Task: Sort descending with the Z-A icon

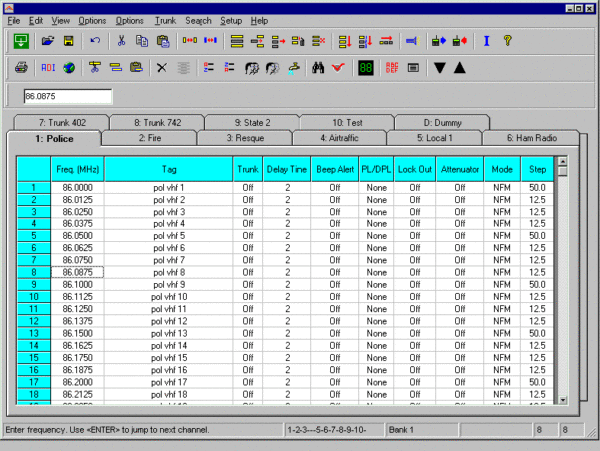Action: [x=229, y=68]
